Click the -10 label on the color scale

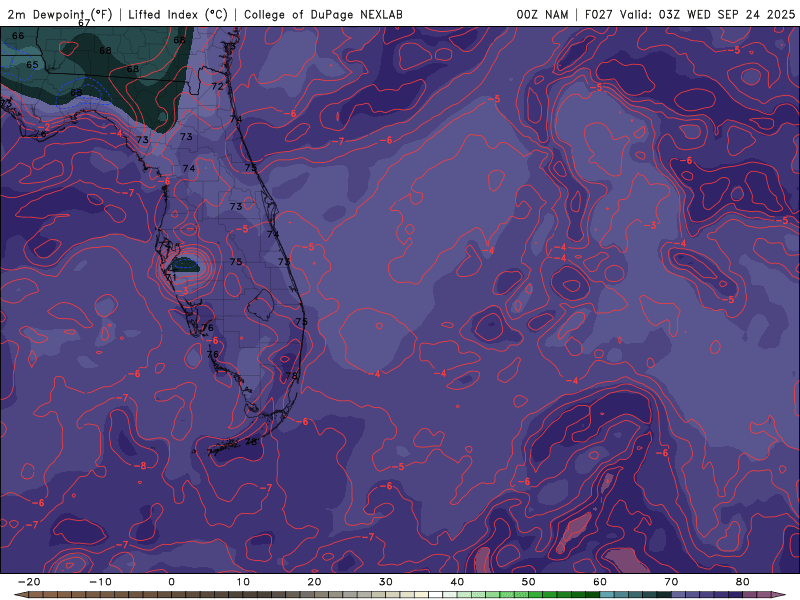[100, 582]
